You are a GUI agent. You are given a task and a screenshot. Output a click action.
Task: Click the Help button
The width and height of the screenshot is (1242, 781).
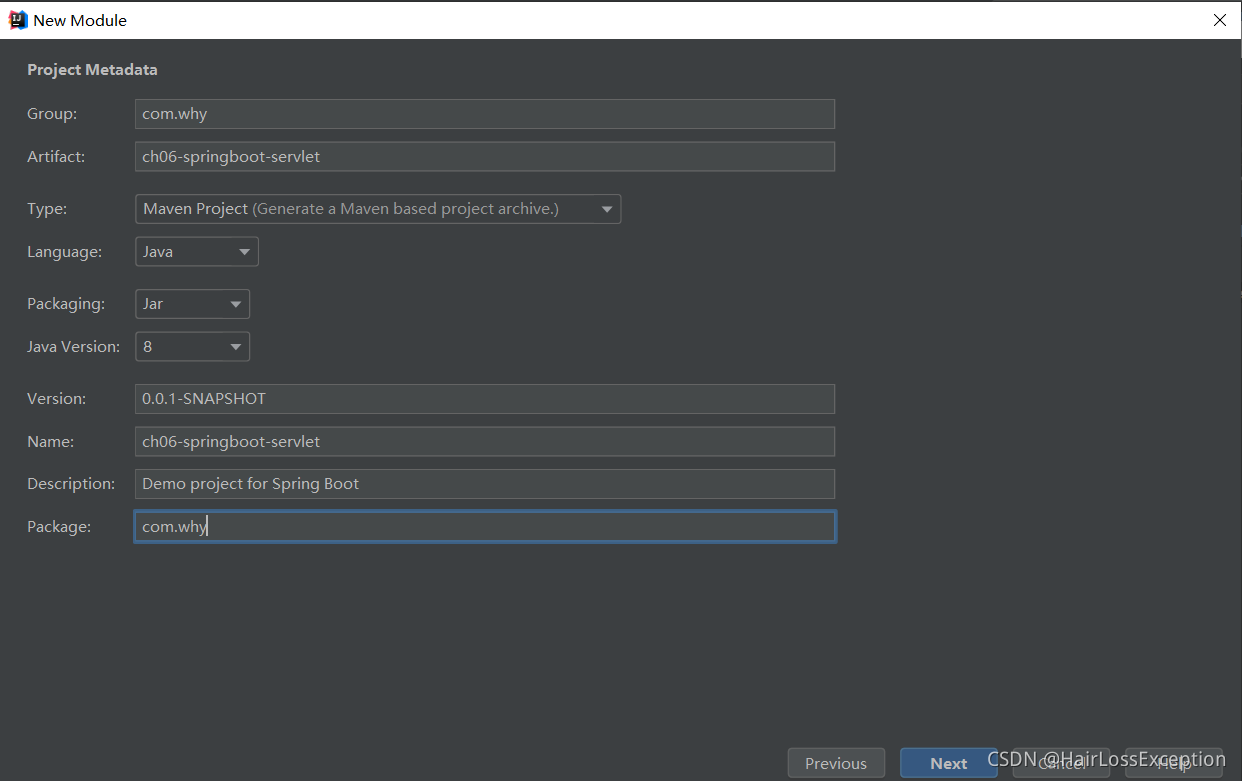tap(1174, 762)
